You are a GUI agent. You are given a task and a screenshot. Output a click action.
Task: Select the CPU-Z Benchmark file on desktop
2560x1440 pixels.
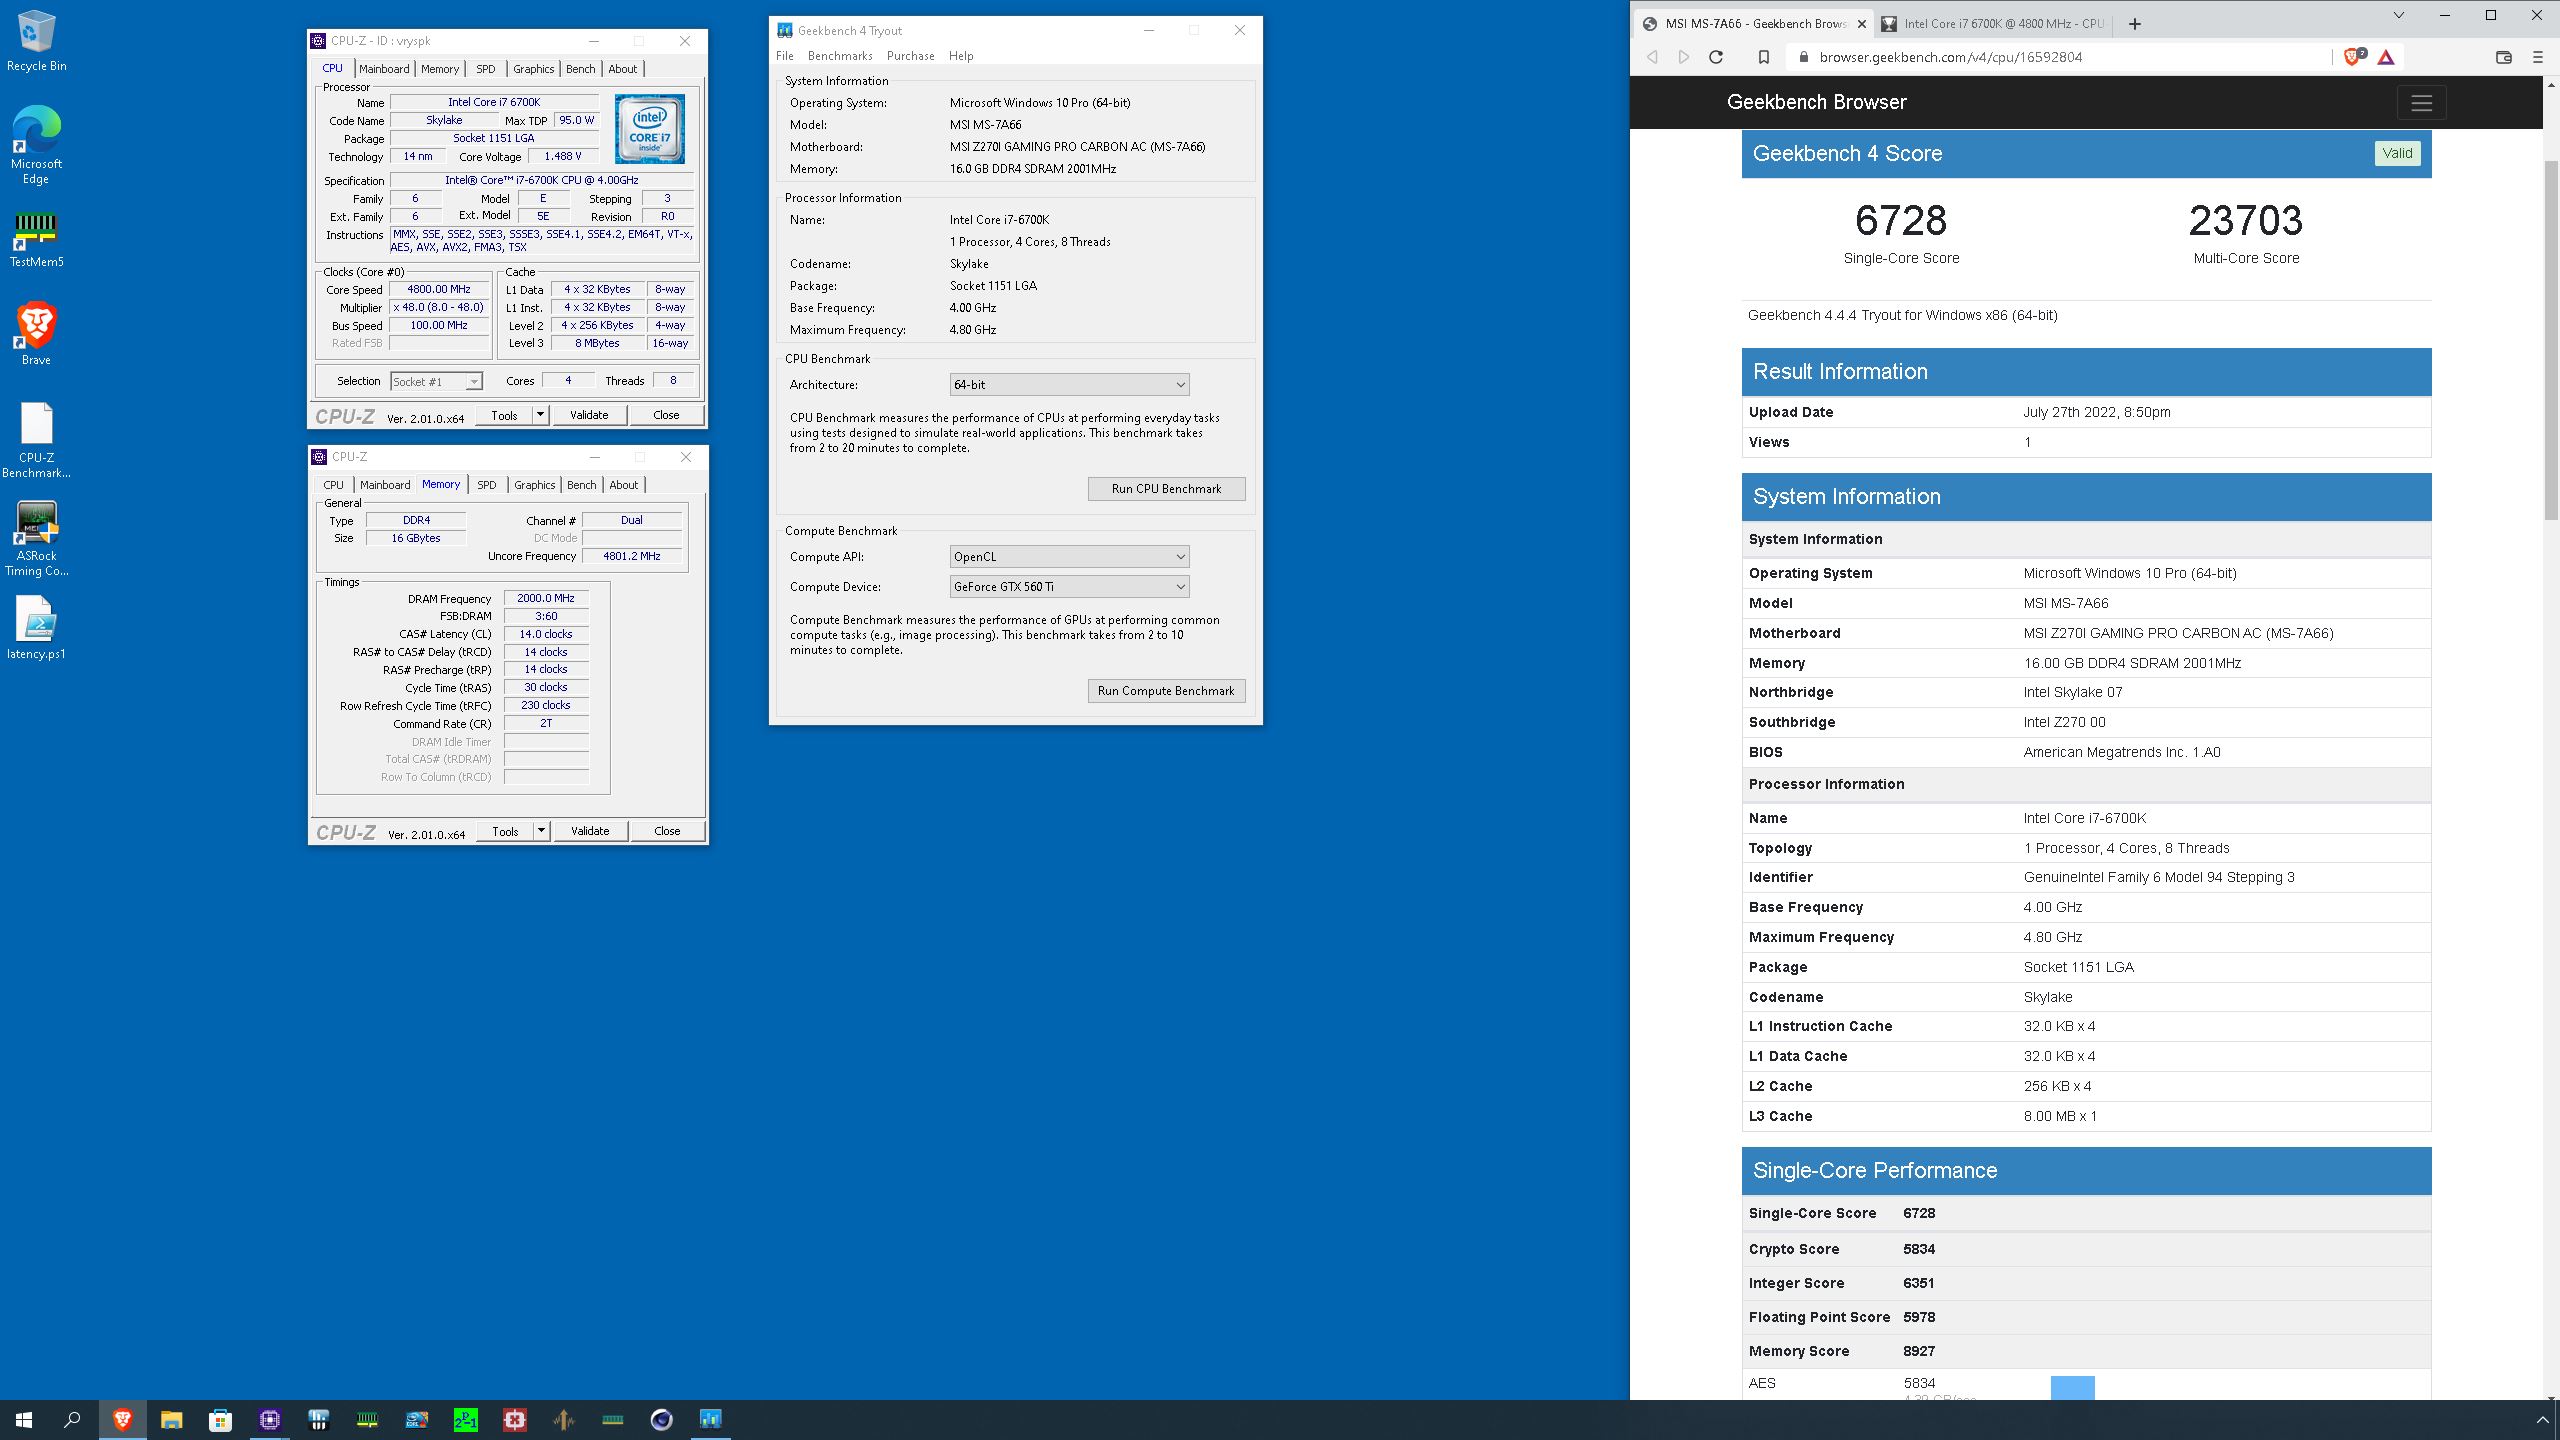36,440
